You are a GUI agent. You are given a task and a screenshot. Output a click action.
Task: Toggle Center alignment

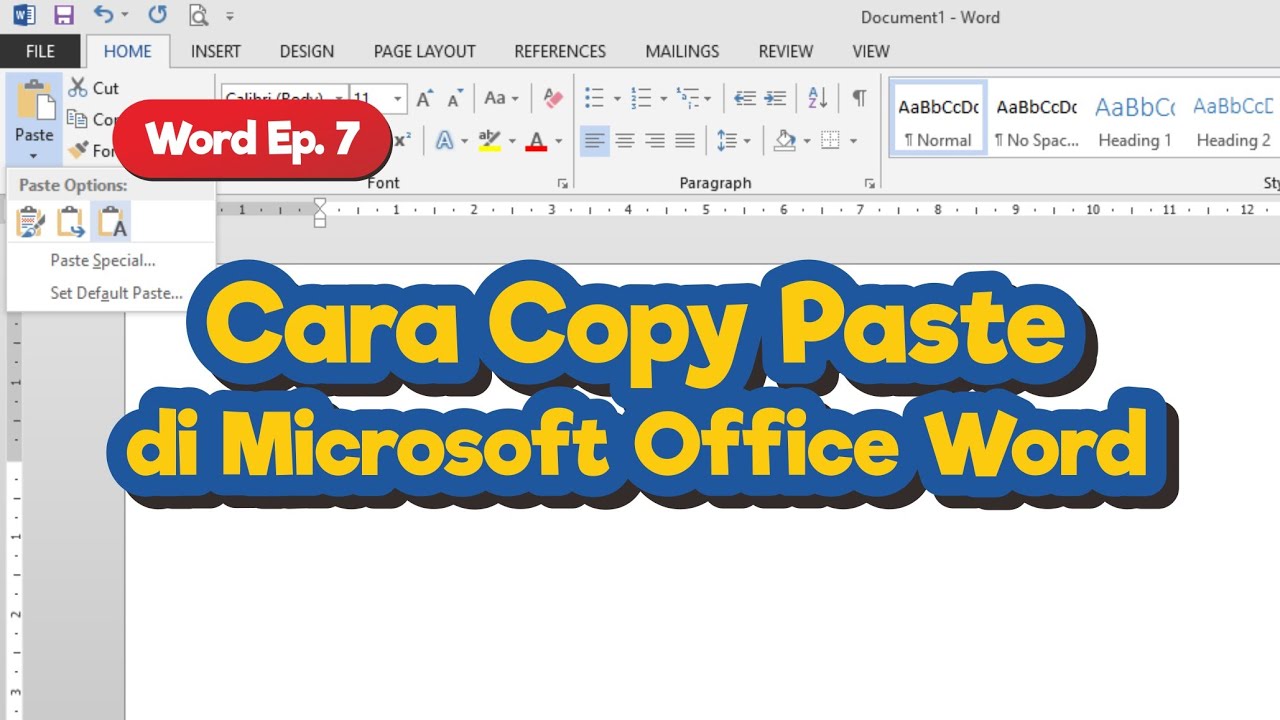click(x=625, y=140)
